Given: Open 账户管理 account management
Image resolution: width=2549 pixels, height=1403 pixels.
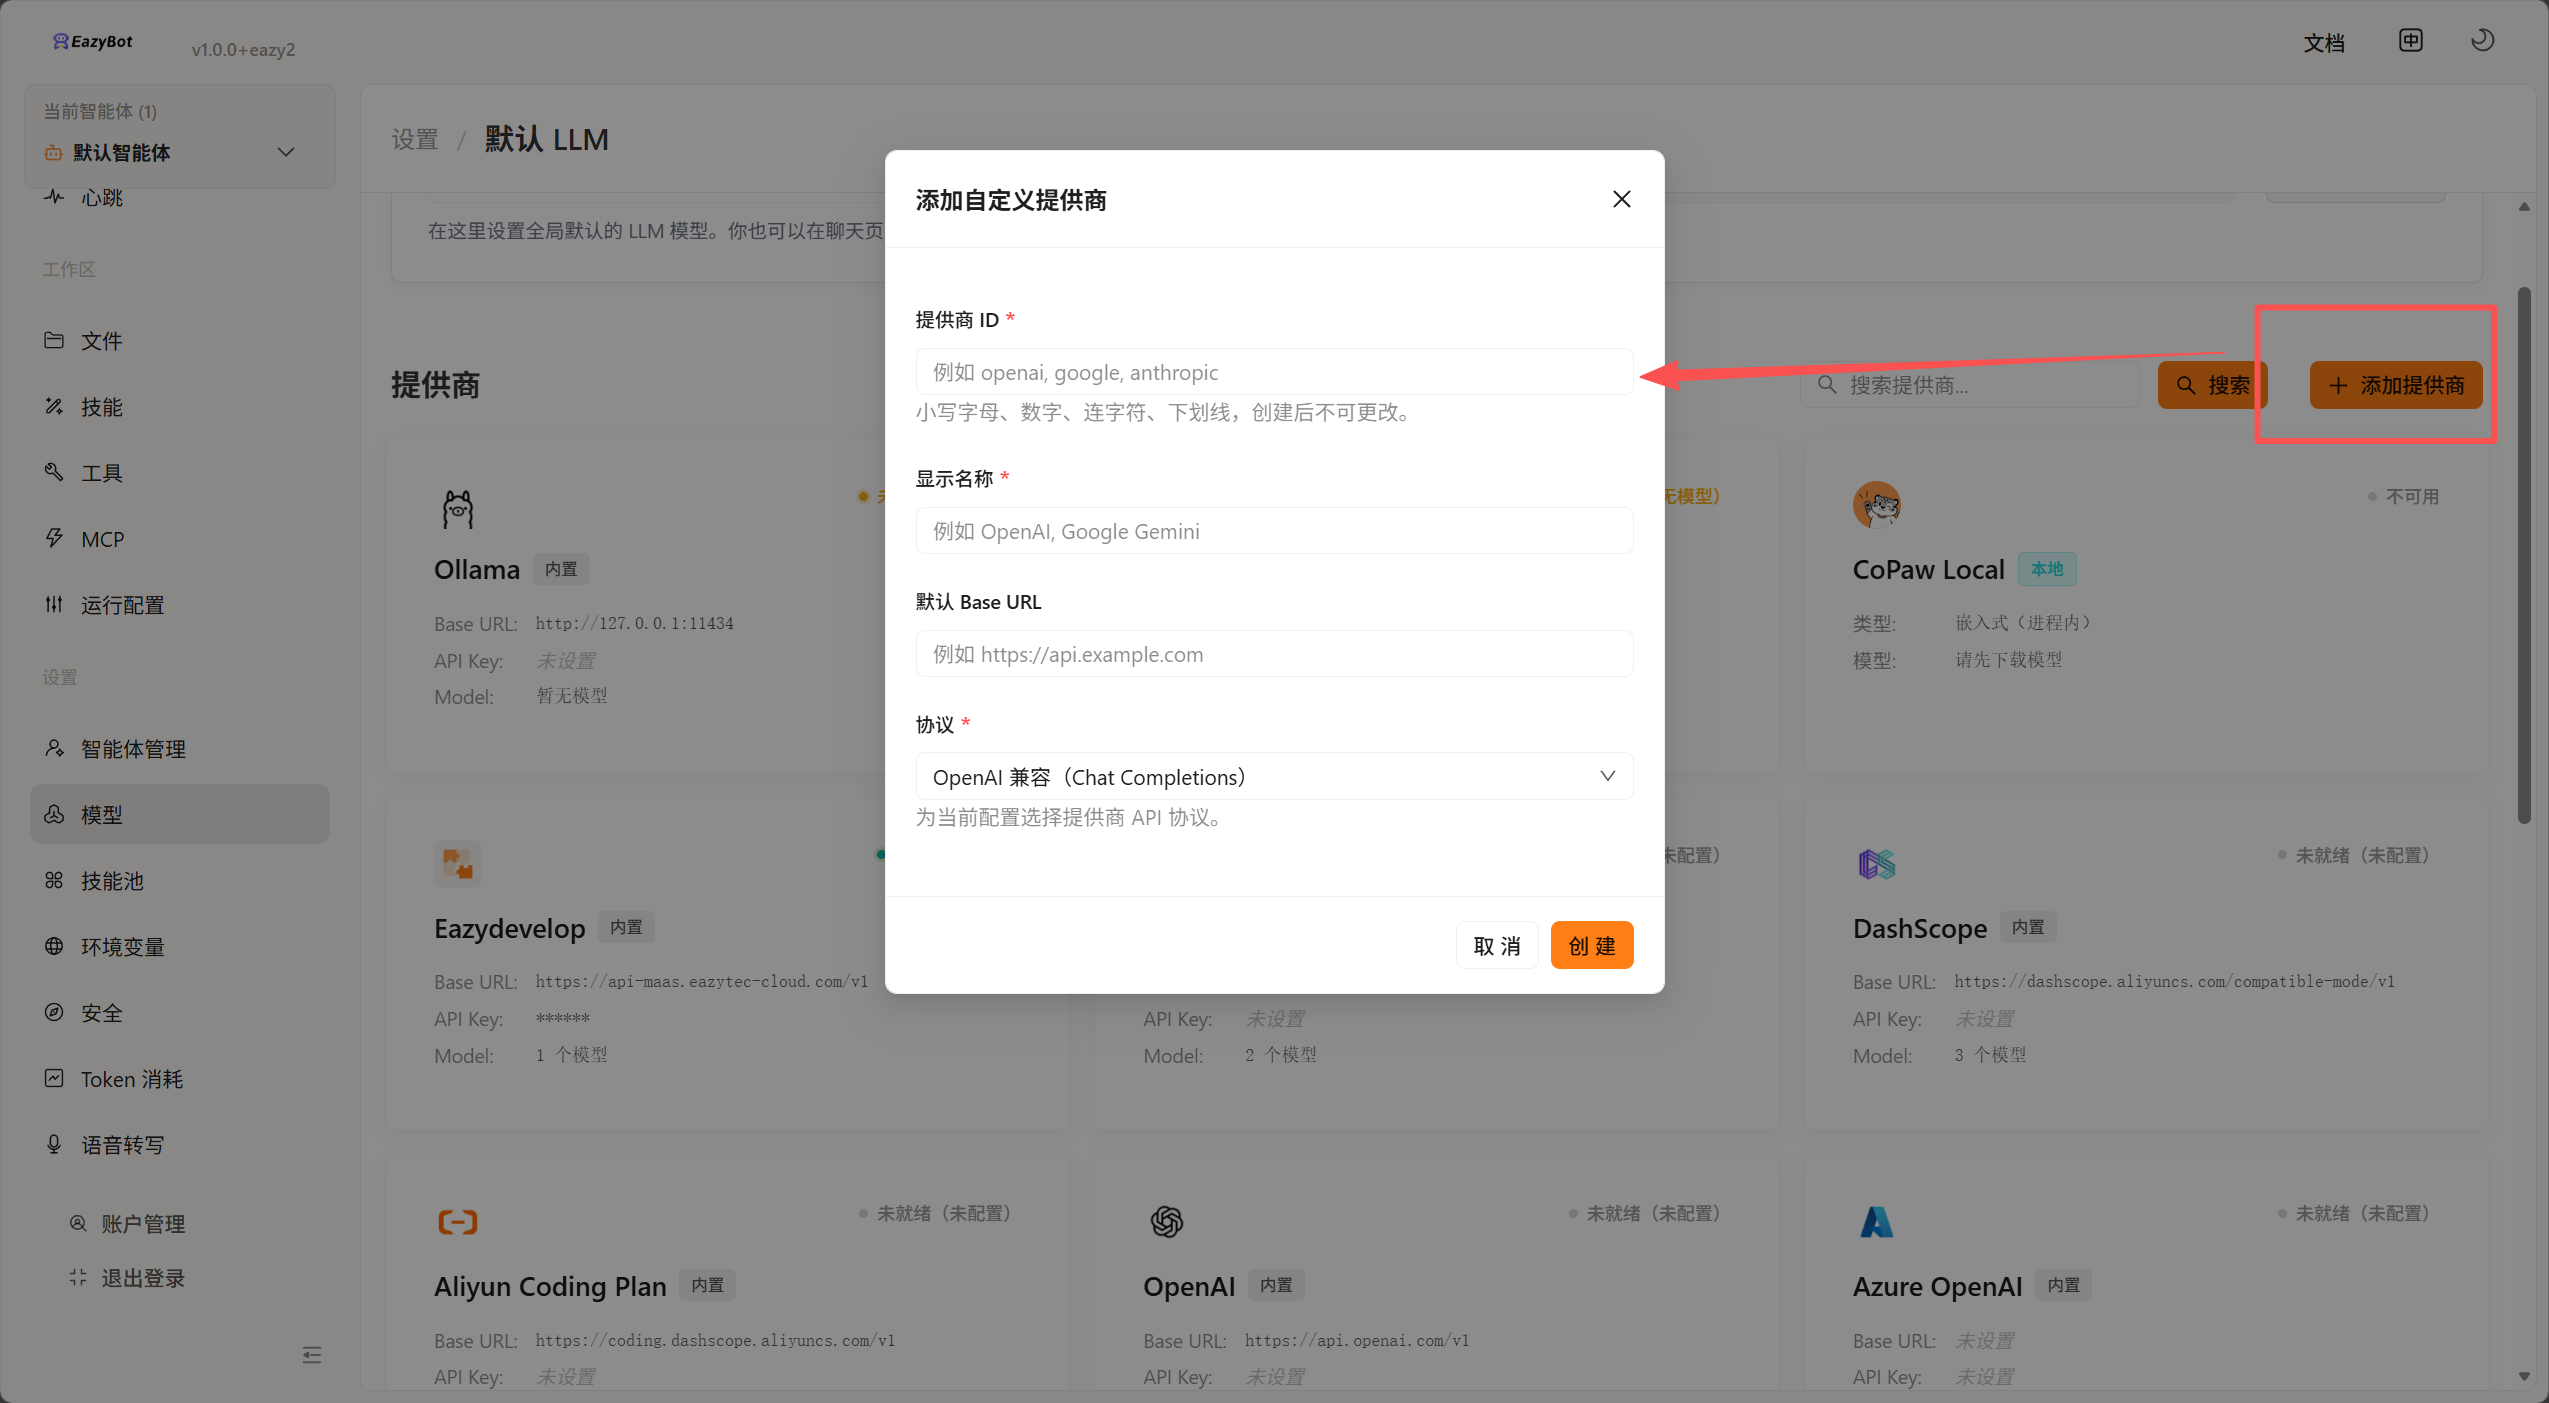Looking at the screenshot, I should coord(127,1224).
